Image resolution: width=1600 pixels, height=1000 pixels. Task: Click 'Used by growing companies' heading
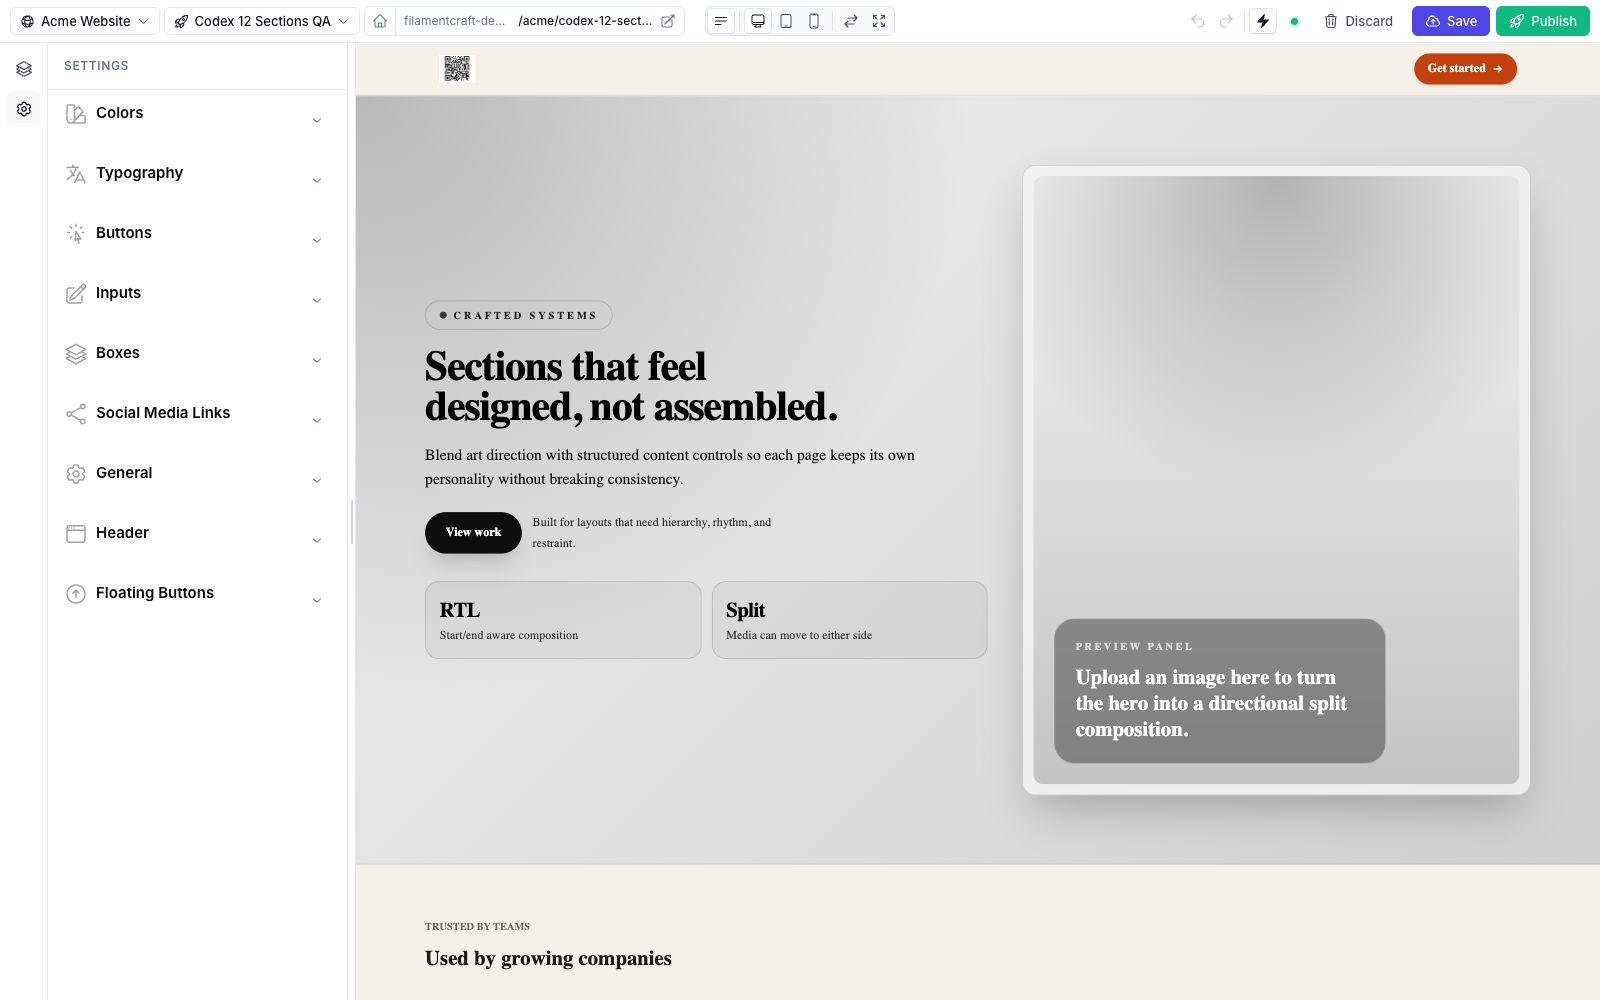pyautogui.click(x=548, y=959)
